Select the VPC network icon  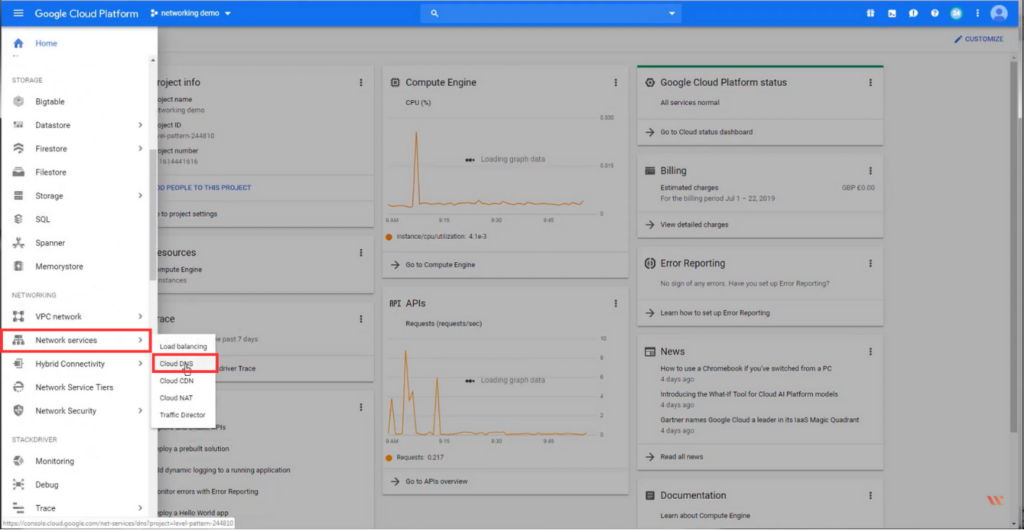pyautogui.click(x=19, y=317)
